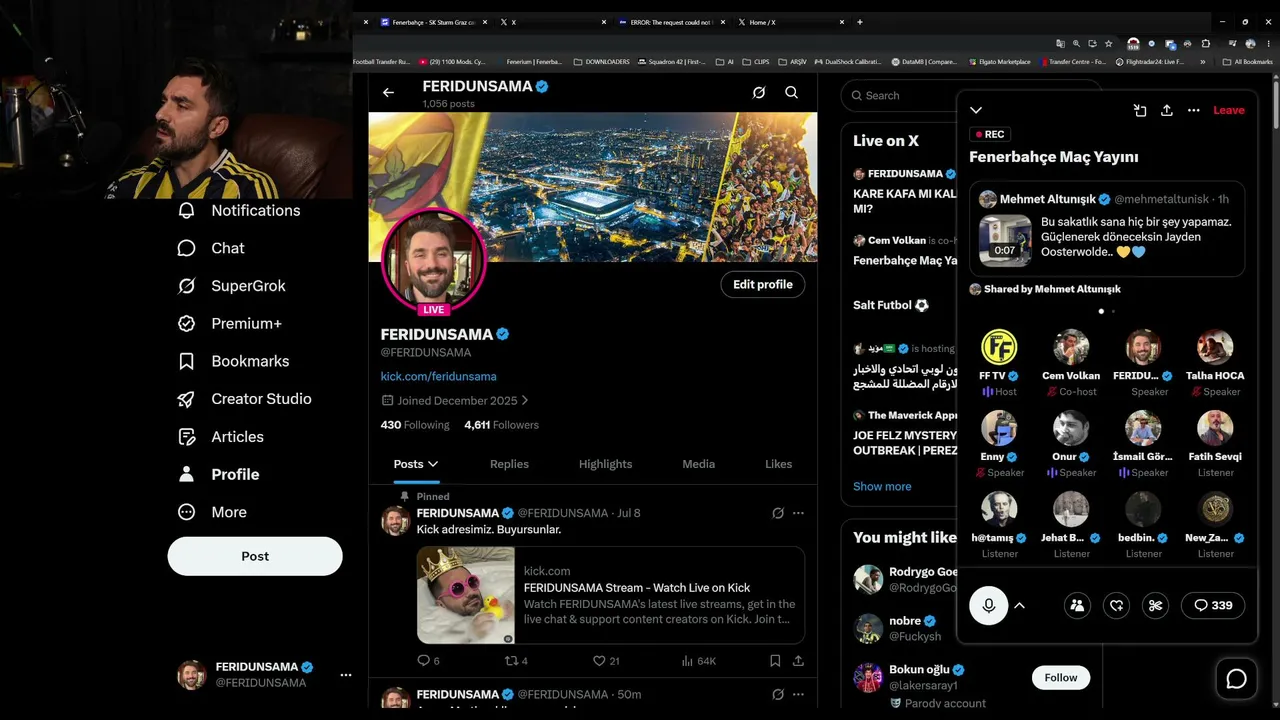
Task: Switch to the Likes tab
Action: point(778,464)
